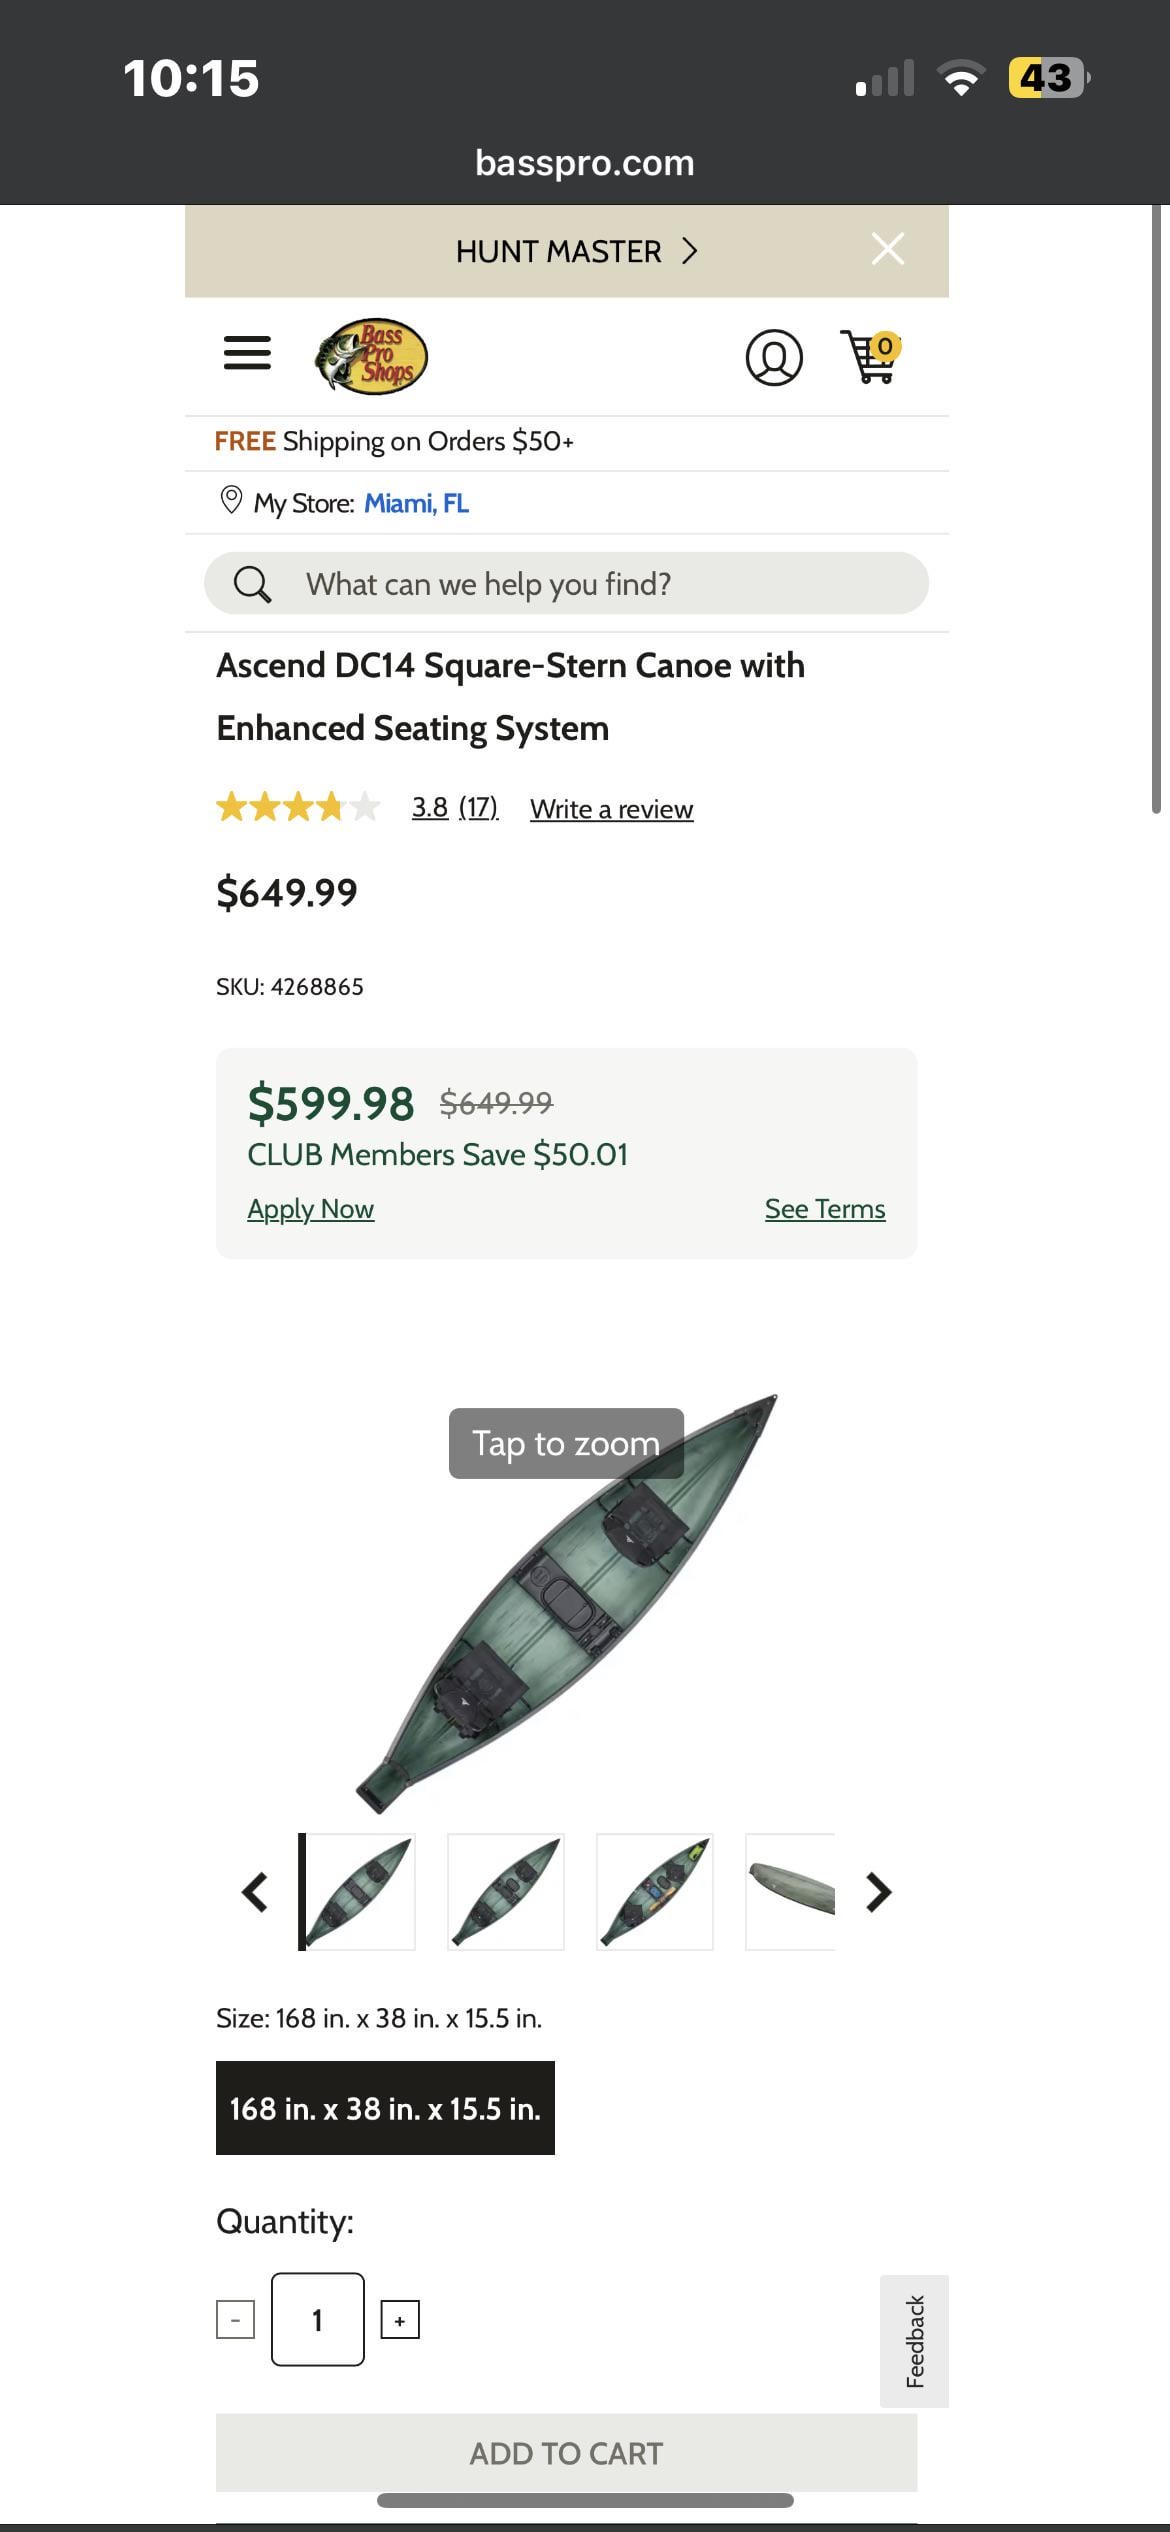Open the hamburger navigation menu
1170x2532 pixels.
[247, 353]
